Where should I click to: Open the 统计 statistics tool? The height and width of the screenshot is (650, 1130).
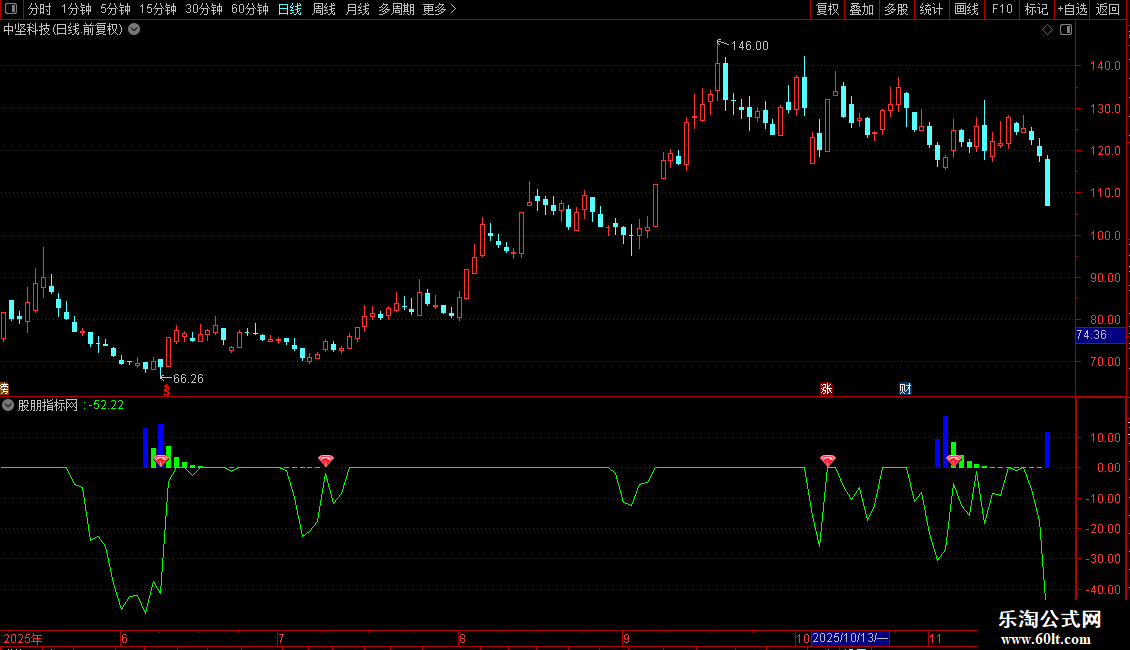[931, 9]
